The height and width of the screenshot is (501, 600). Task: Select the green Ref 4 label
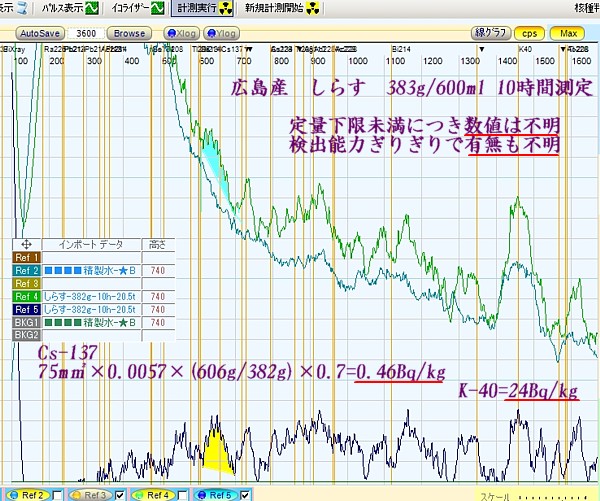point(26,296)
